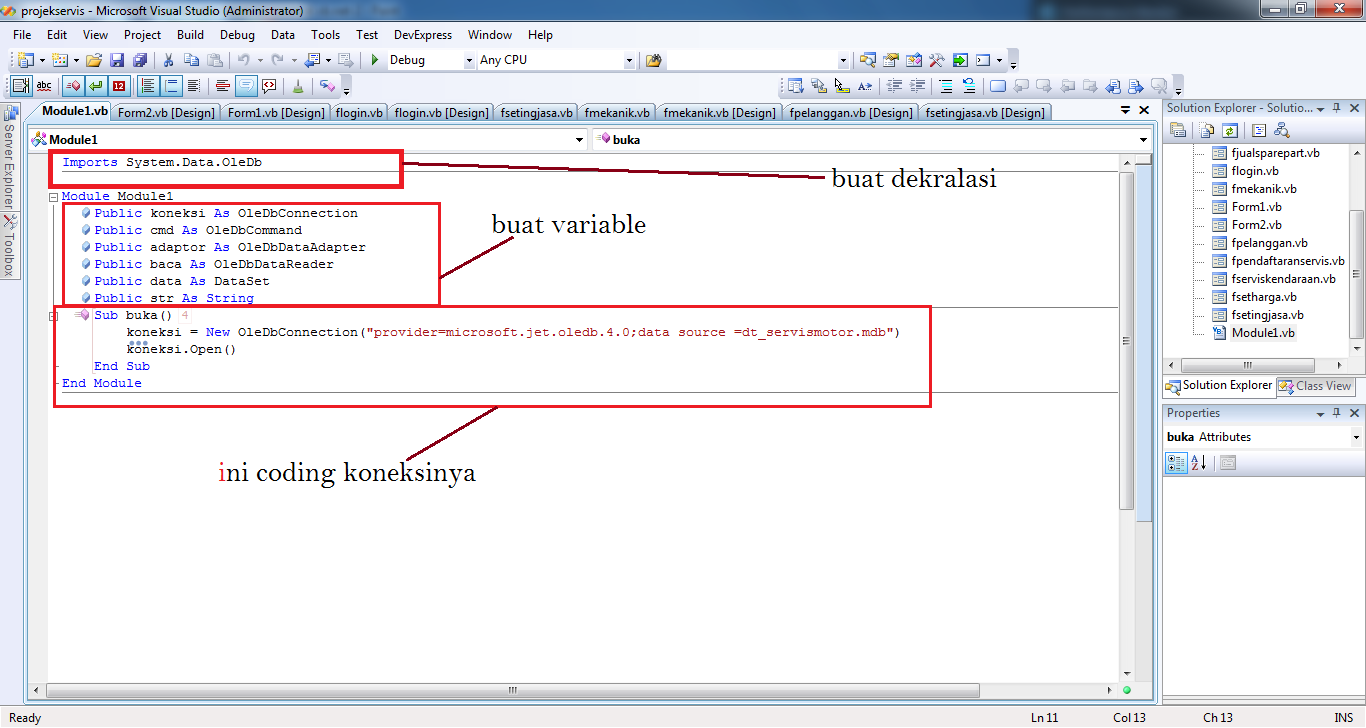Switch to Form2.vb [Design] tab
1366x728 pixels.
[x=165, y=113]
